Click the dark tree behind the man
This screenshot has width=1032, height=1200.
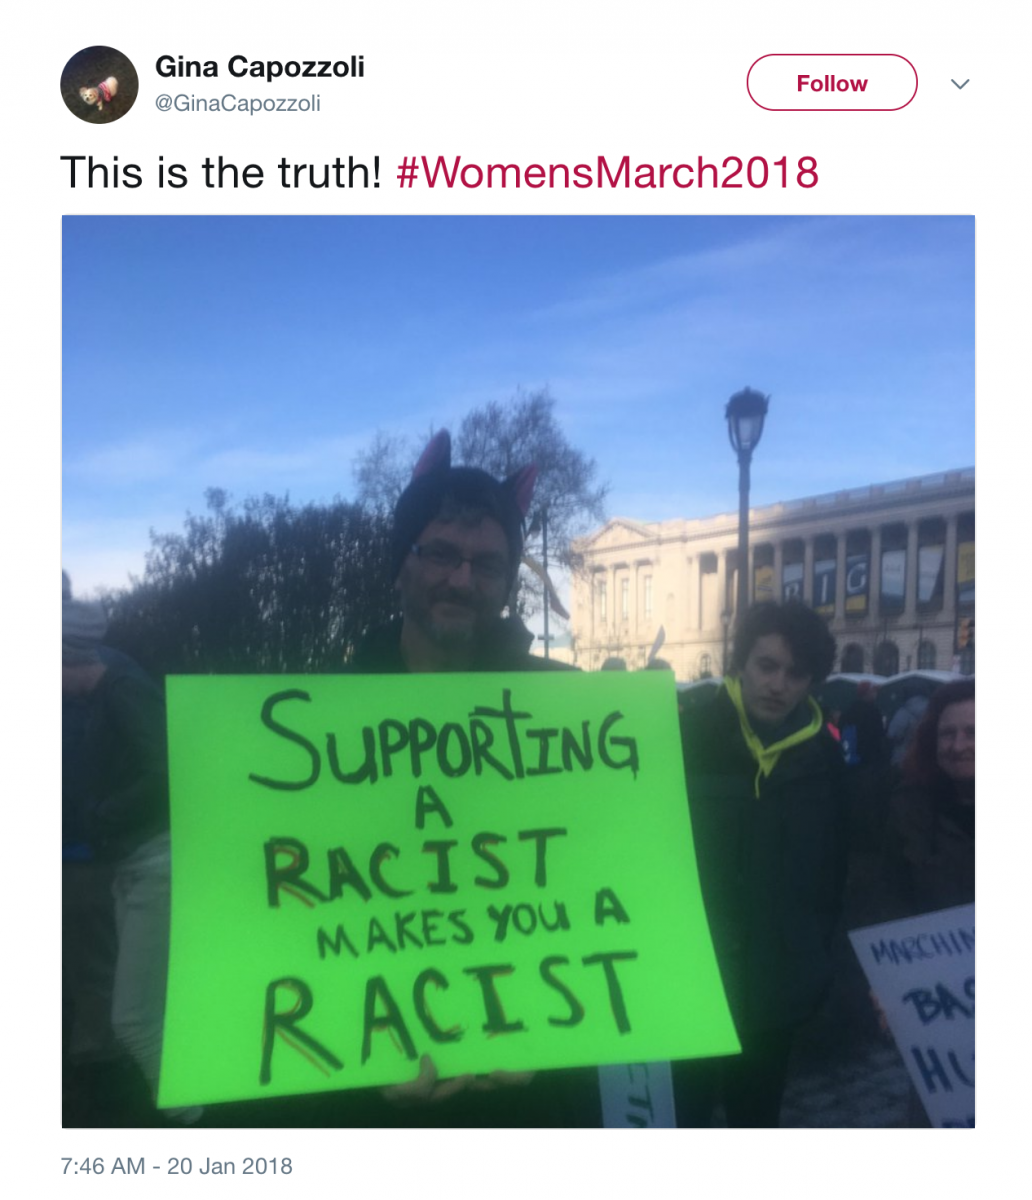coord(250,580)
